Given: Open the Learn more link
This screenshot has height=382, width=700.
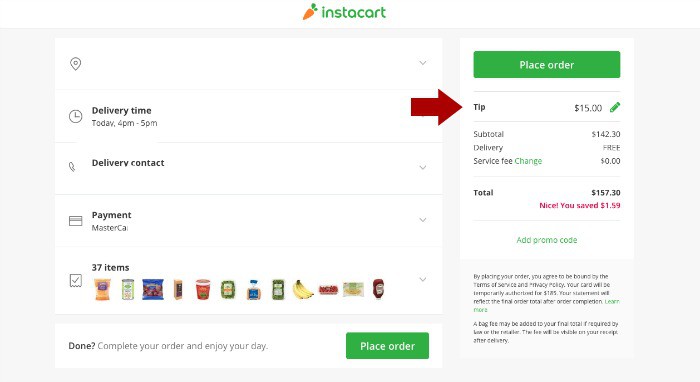Looking at the screenshot, I should 611,302.
